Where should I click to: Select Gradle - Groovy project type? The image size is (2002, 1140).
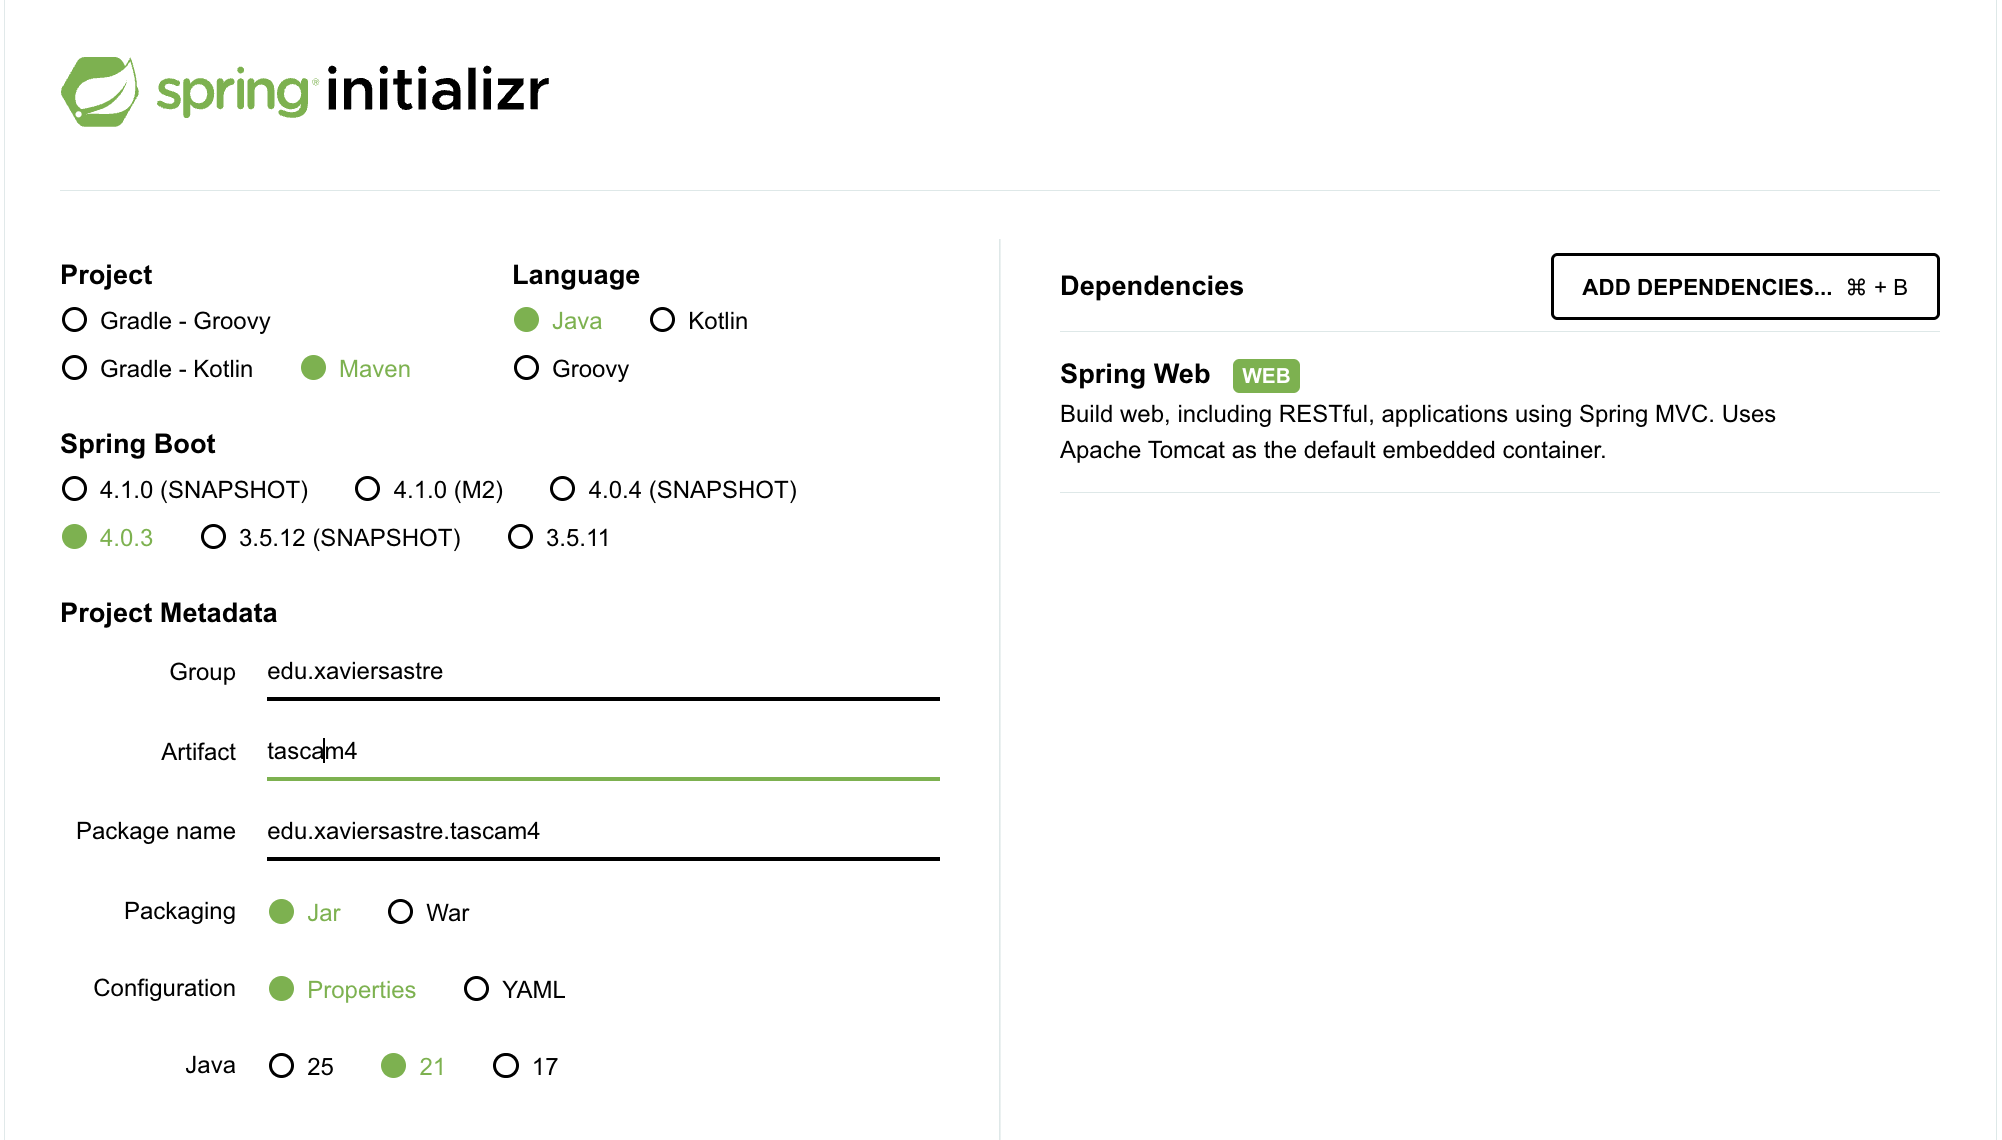click(75, 321)
